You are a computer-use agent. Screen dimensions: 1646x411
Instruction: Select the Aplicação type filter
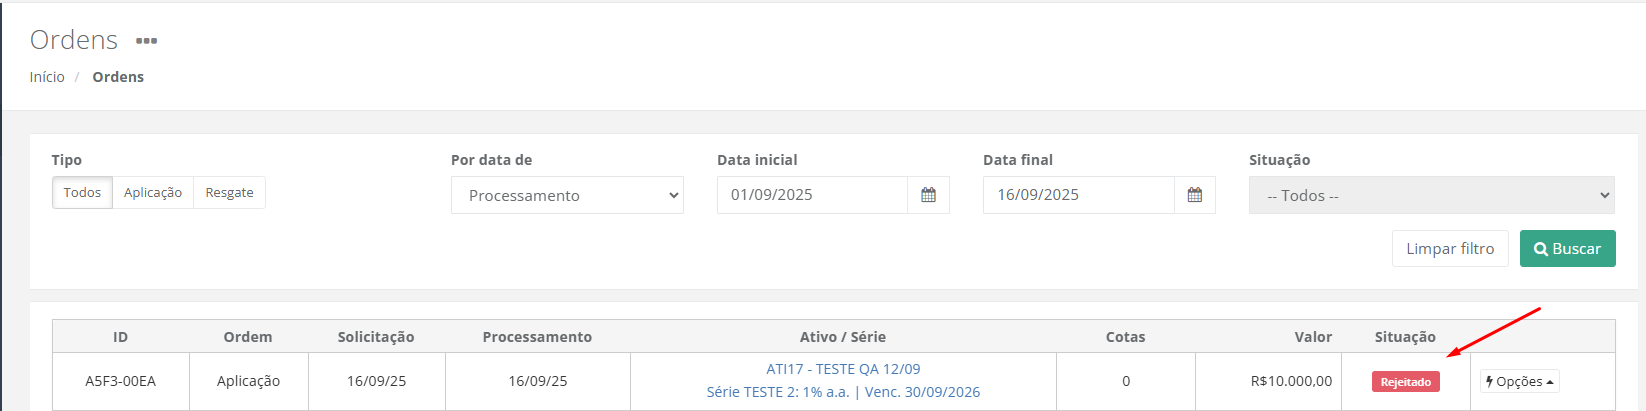[x=153, y=193]
